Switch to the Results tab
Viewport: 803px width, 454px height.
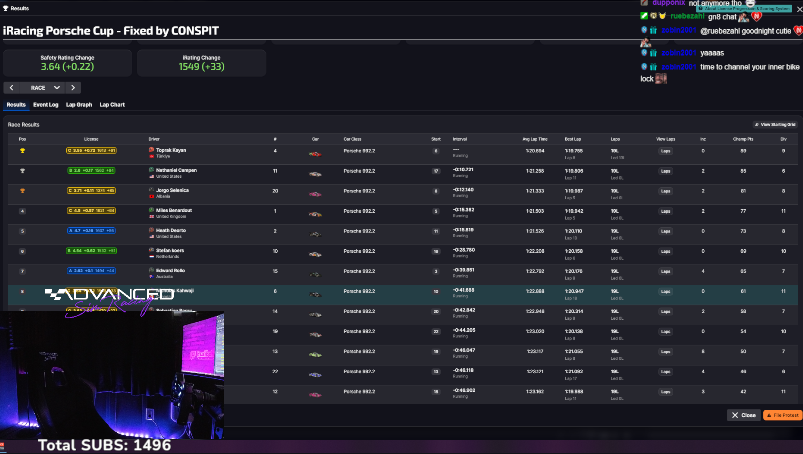(16, 104)
